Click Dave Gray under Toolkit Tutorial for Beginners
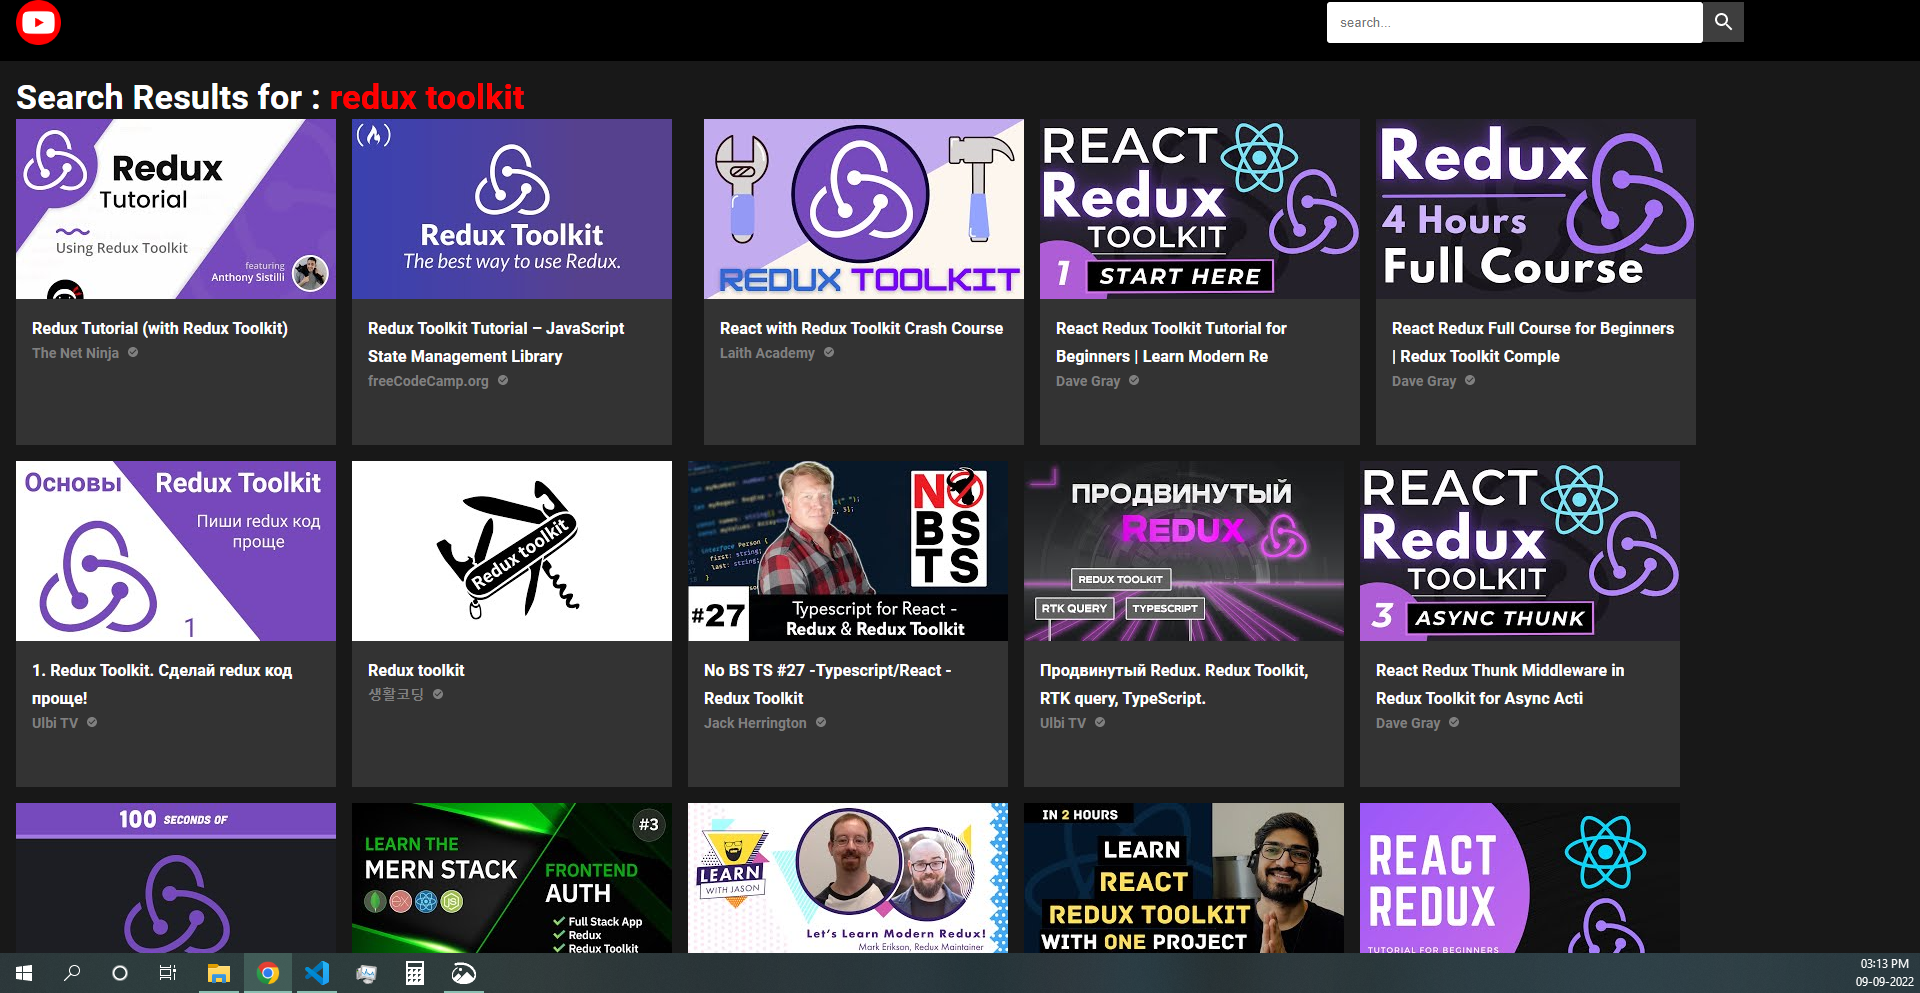This screenshot has width=1920, height=993. 1088,381
